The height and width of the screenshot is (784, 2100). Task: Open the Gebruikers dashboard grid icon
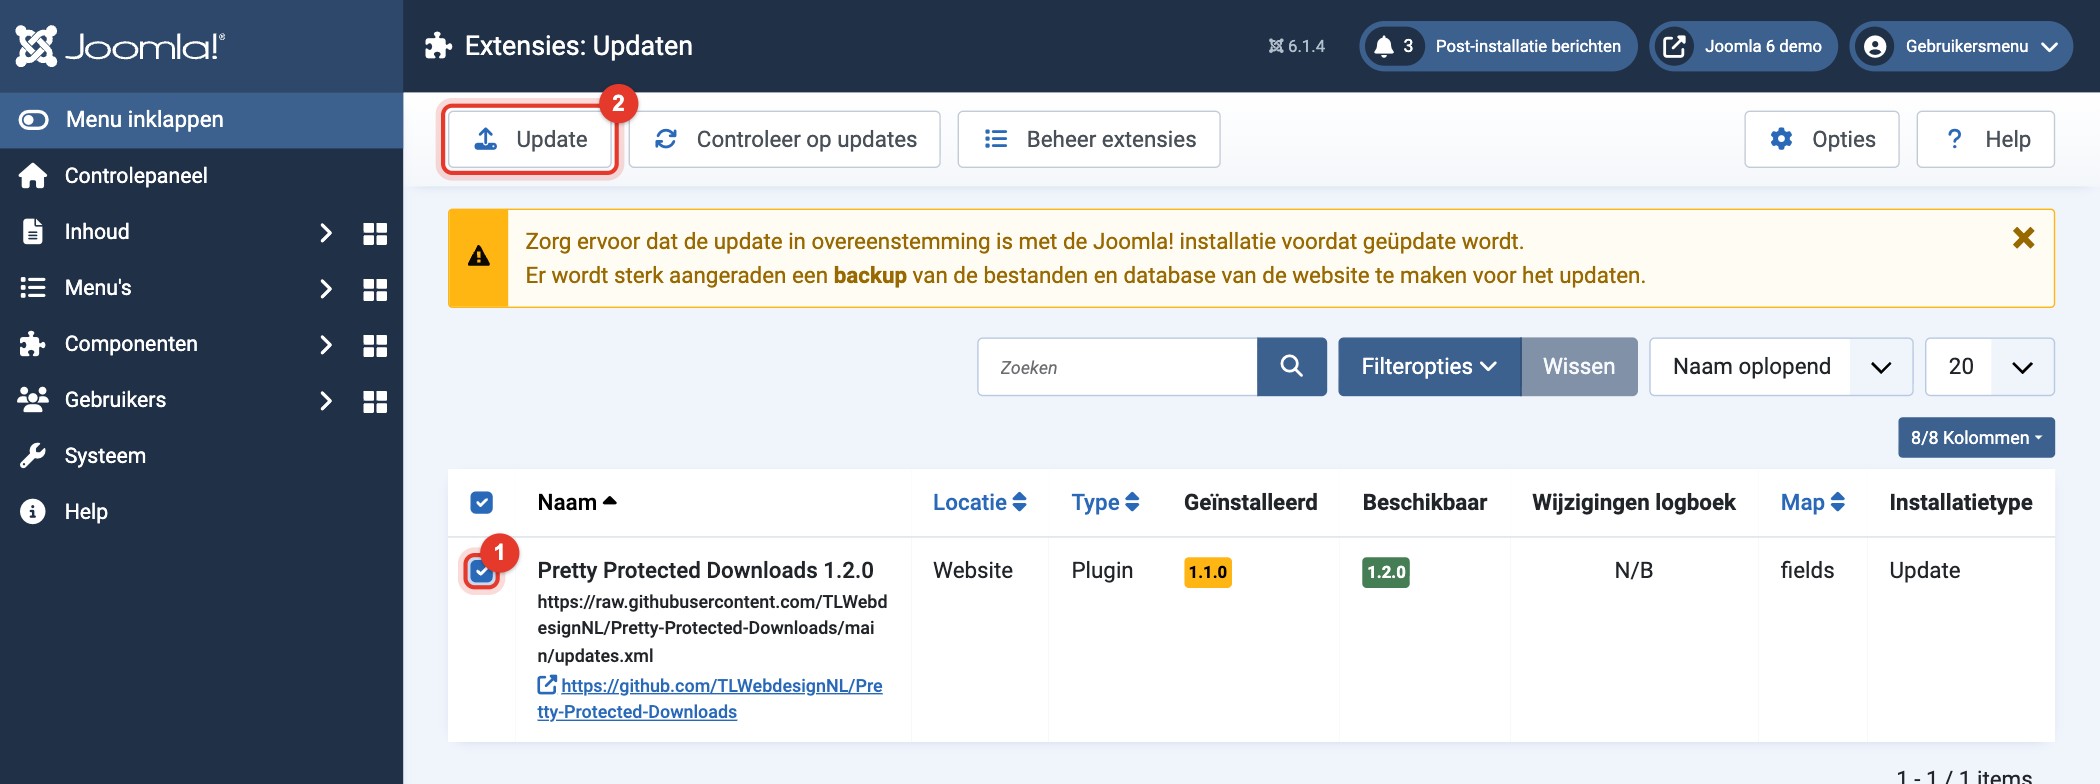click(x=375, y=401)
